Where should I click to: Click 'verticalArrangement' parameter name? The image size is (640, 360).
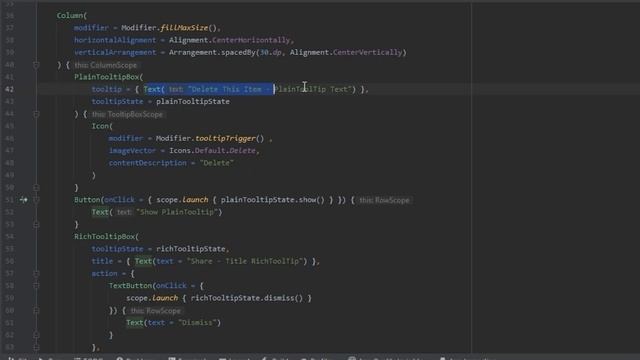coord(115,52)
